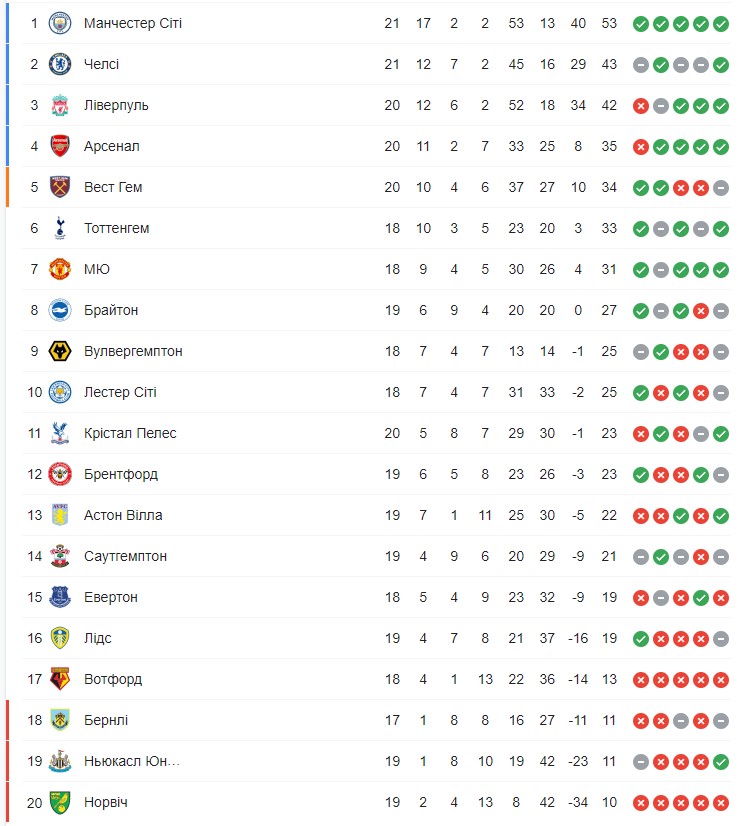
Task: Click the Manchester City club crest
Action: click(60, 23)
